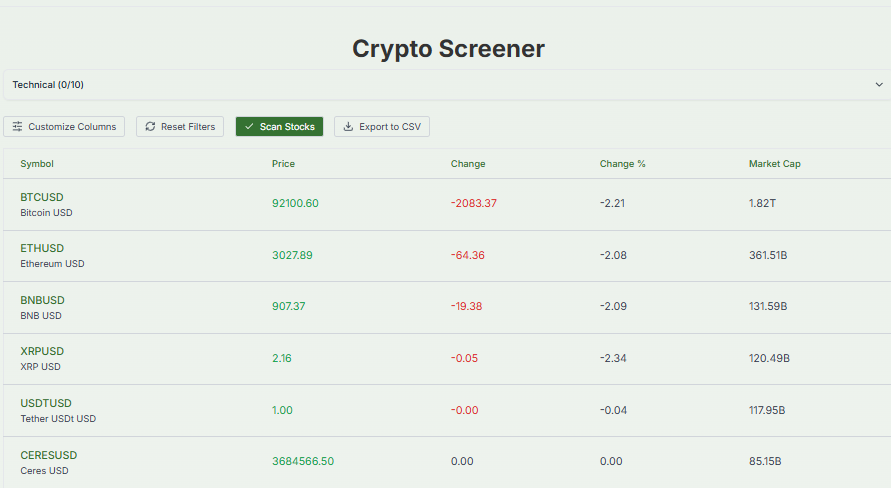Click the change percent -2.08
Screen dimensions: 891x488
pos(613,255)
